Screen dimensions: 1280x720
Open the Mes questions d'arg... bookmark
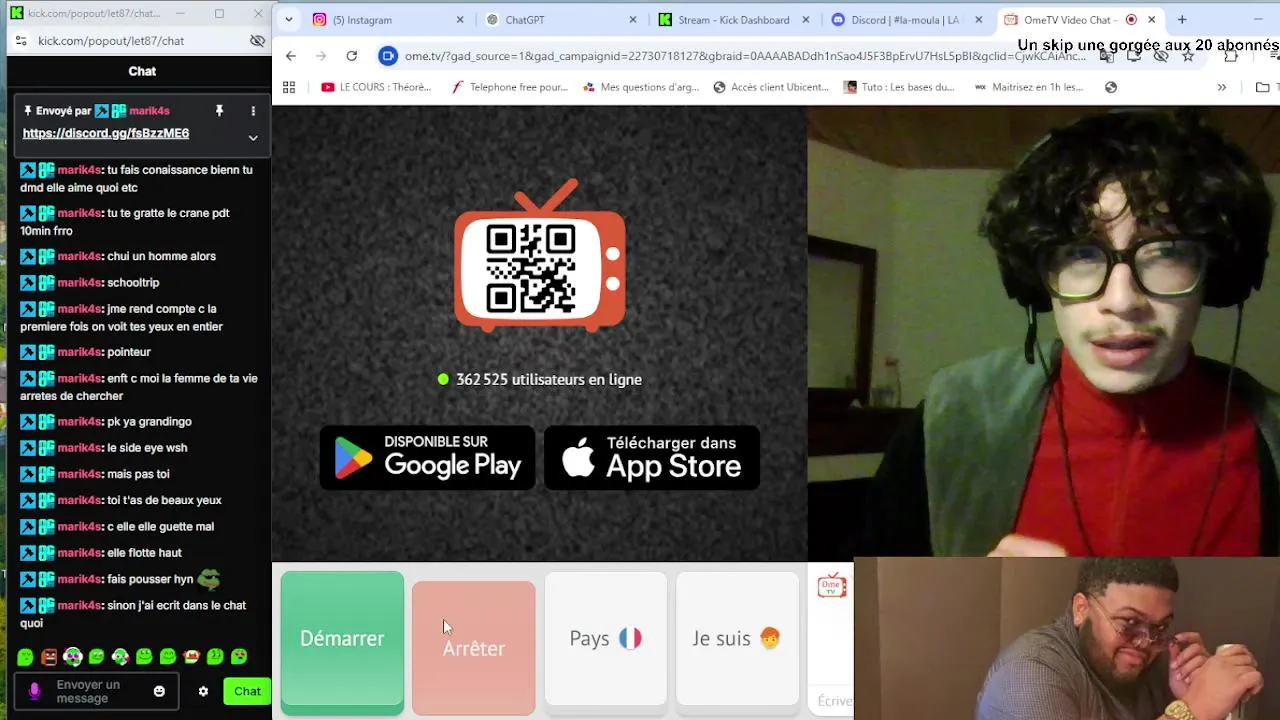[x=639, y=87]
